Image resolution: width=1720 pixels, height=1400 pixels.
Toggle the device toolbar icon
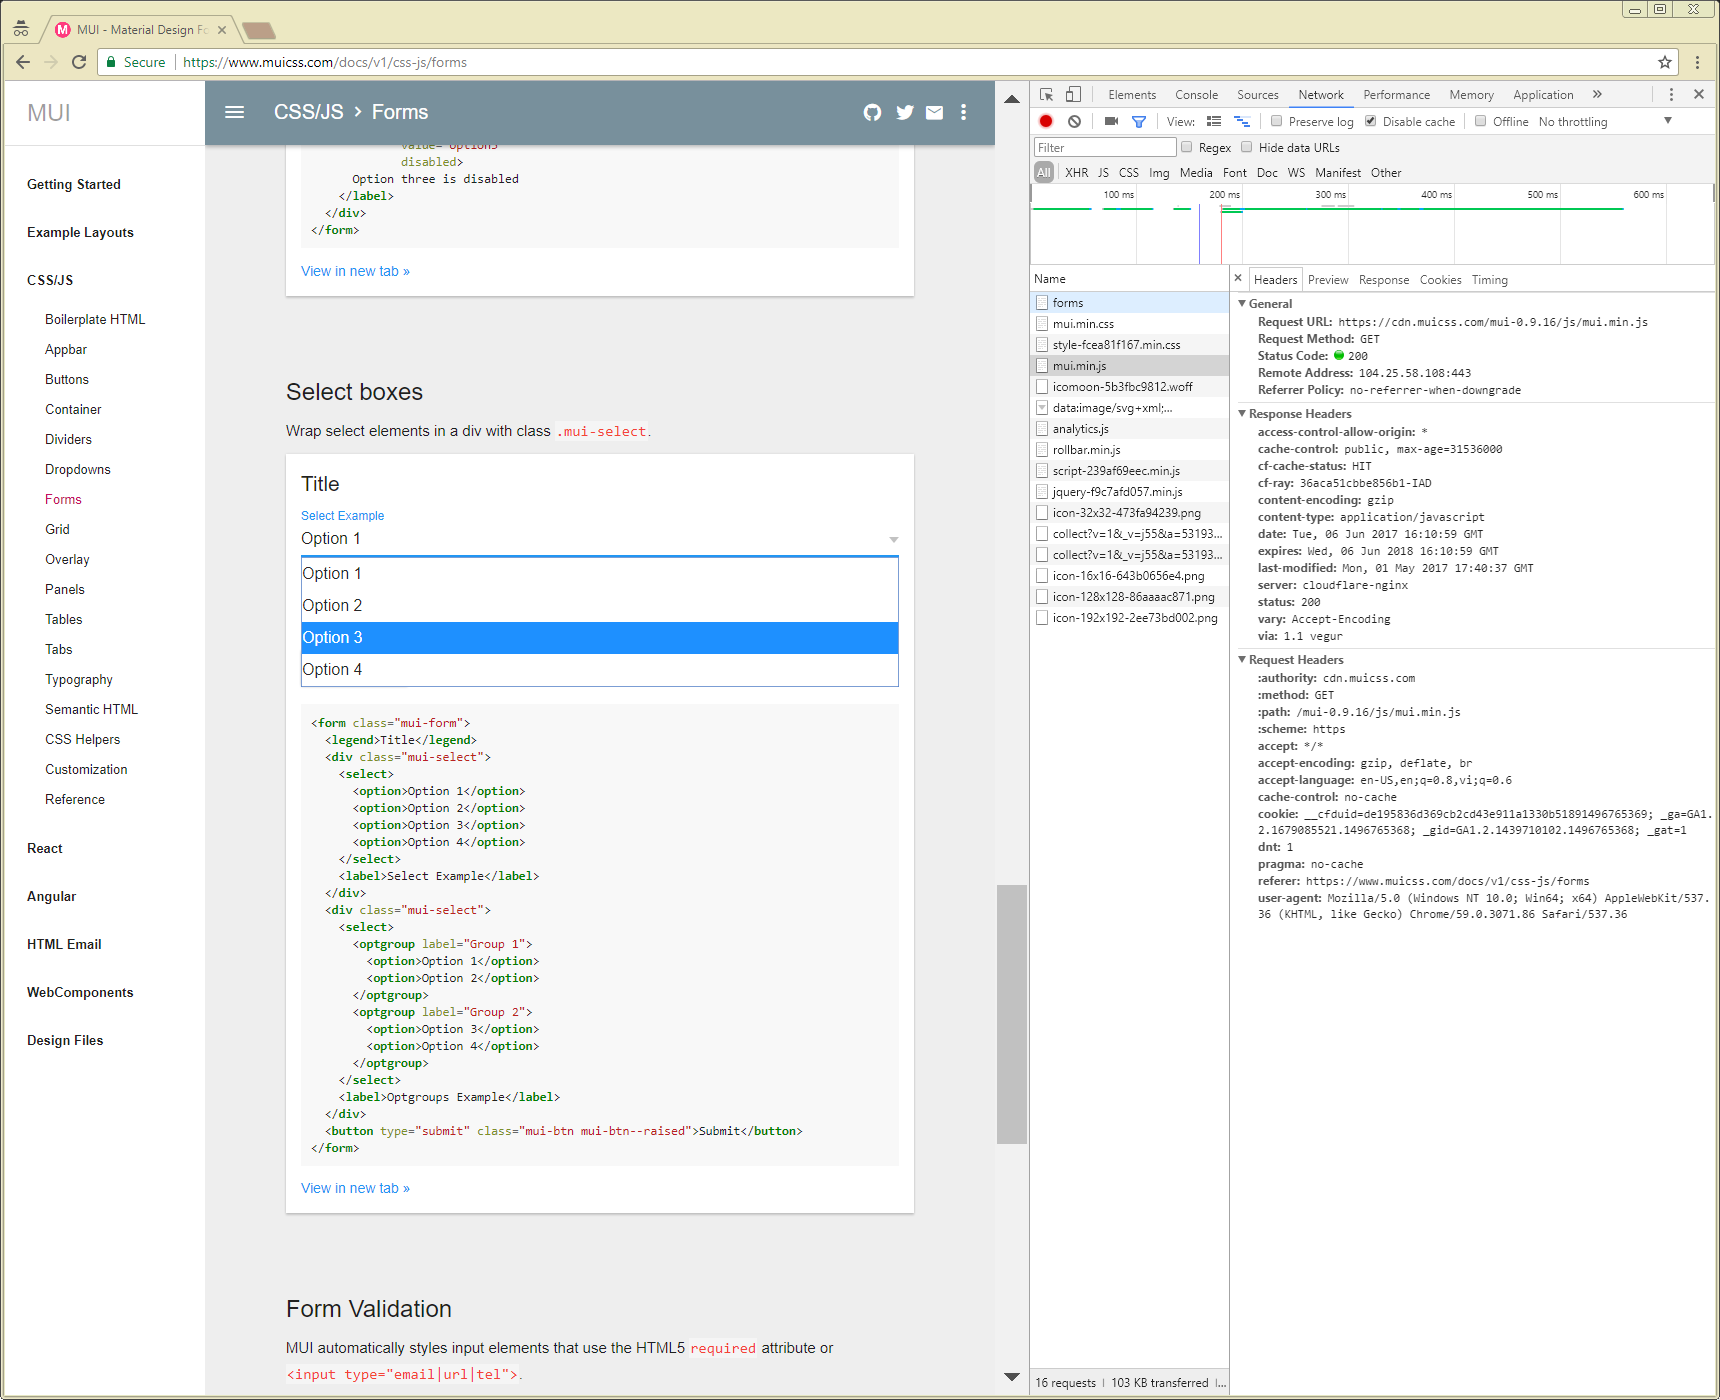point(1072,94)
